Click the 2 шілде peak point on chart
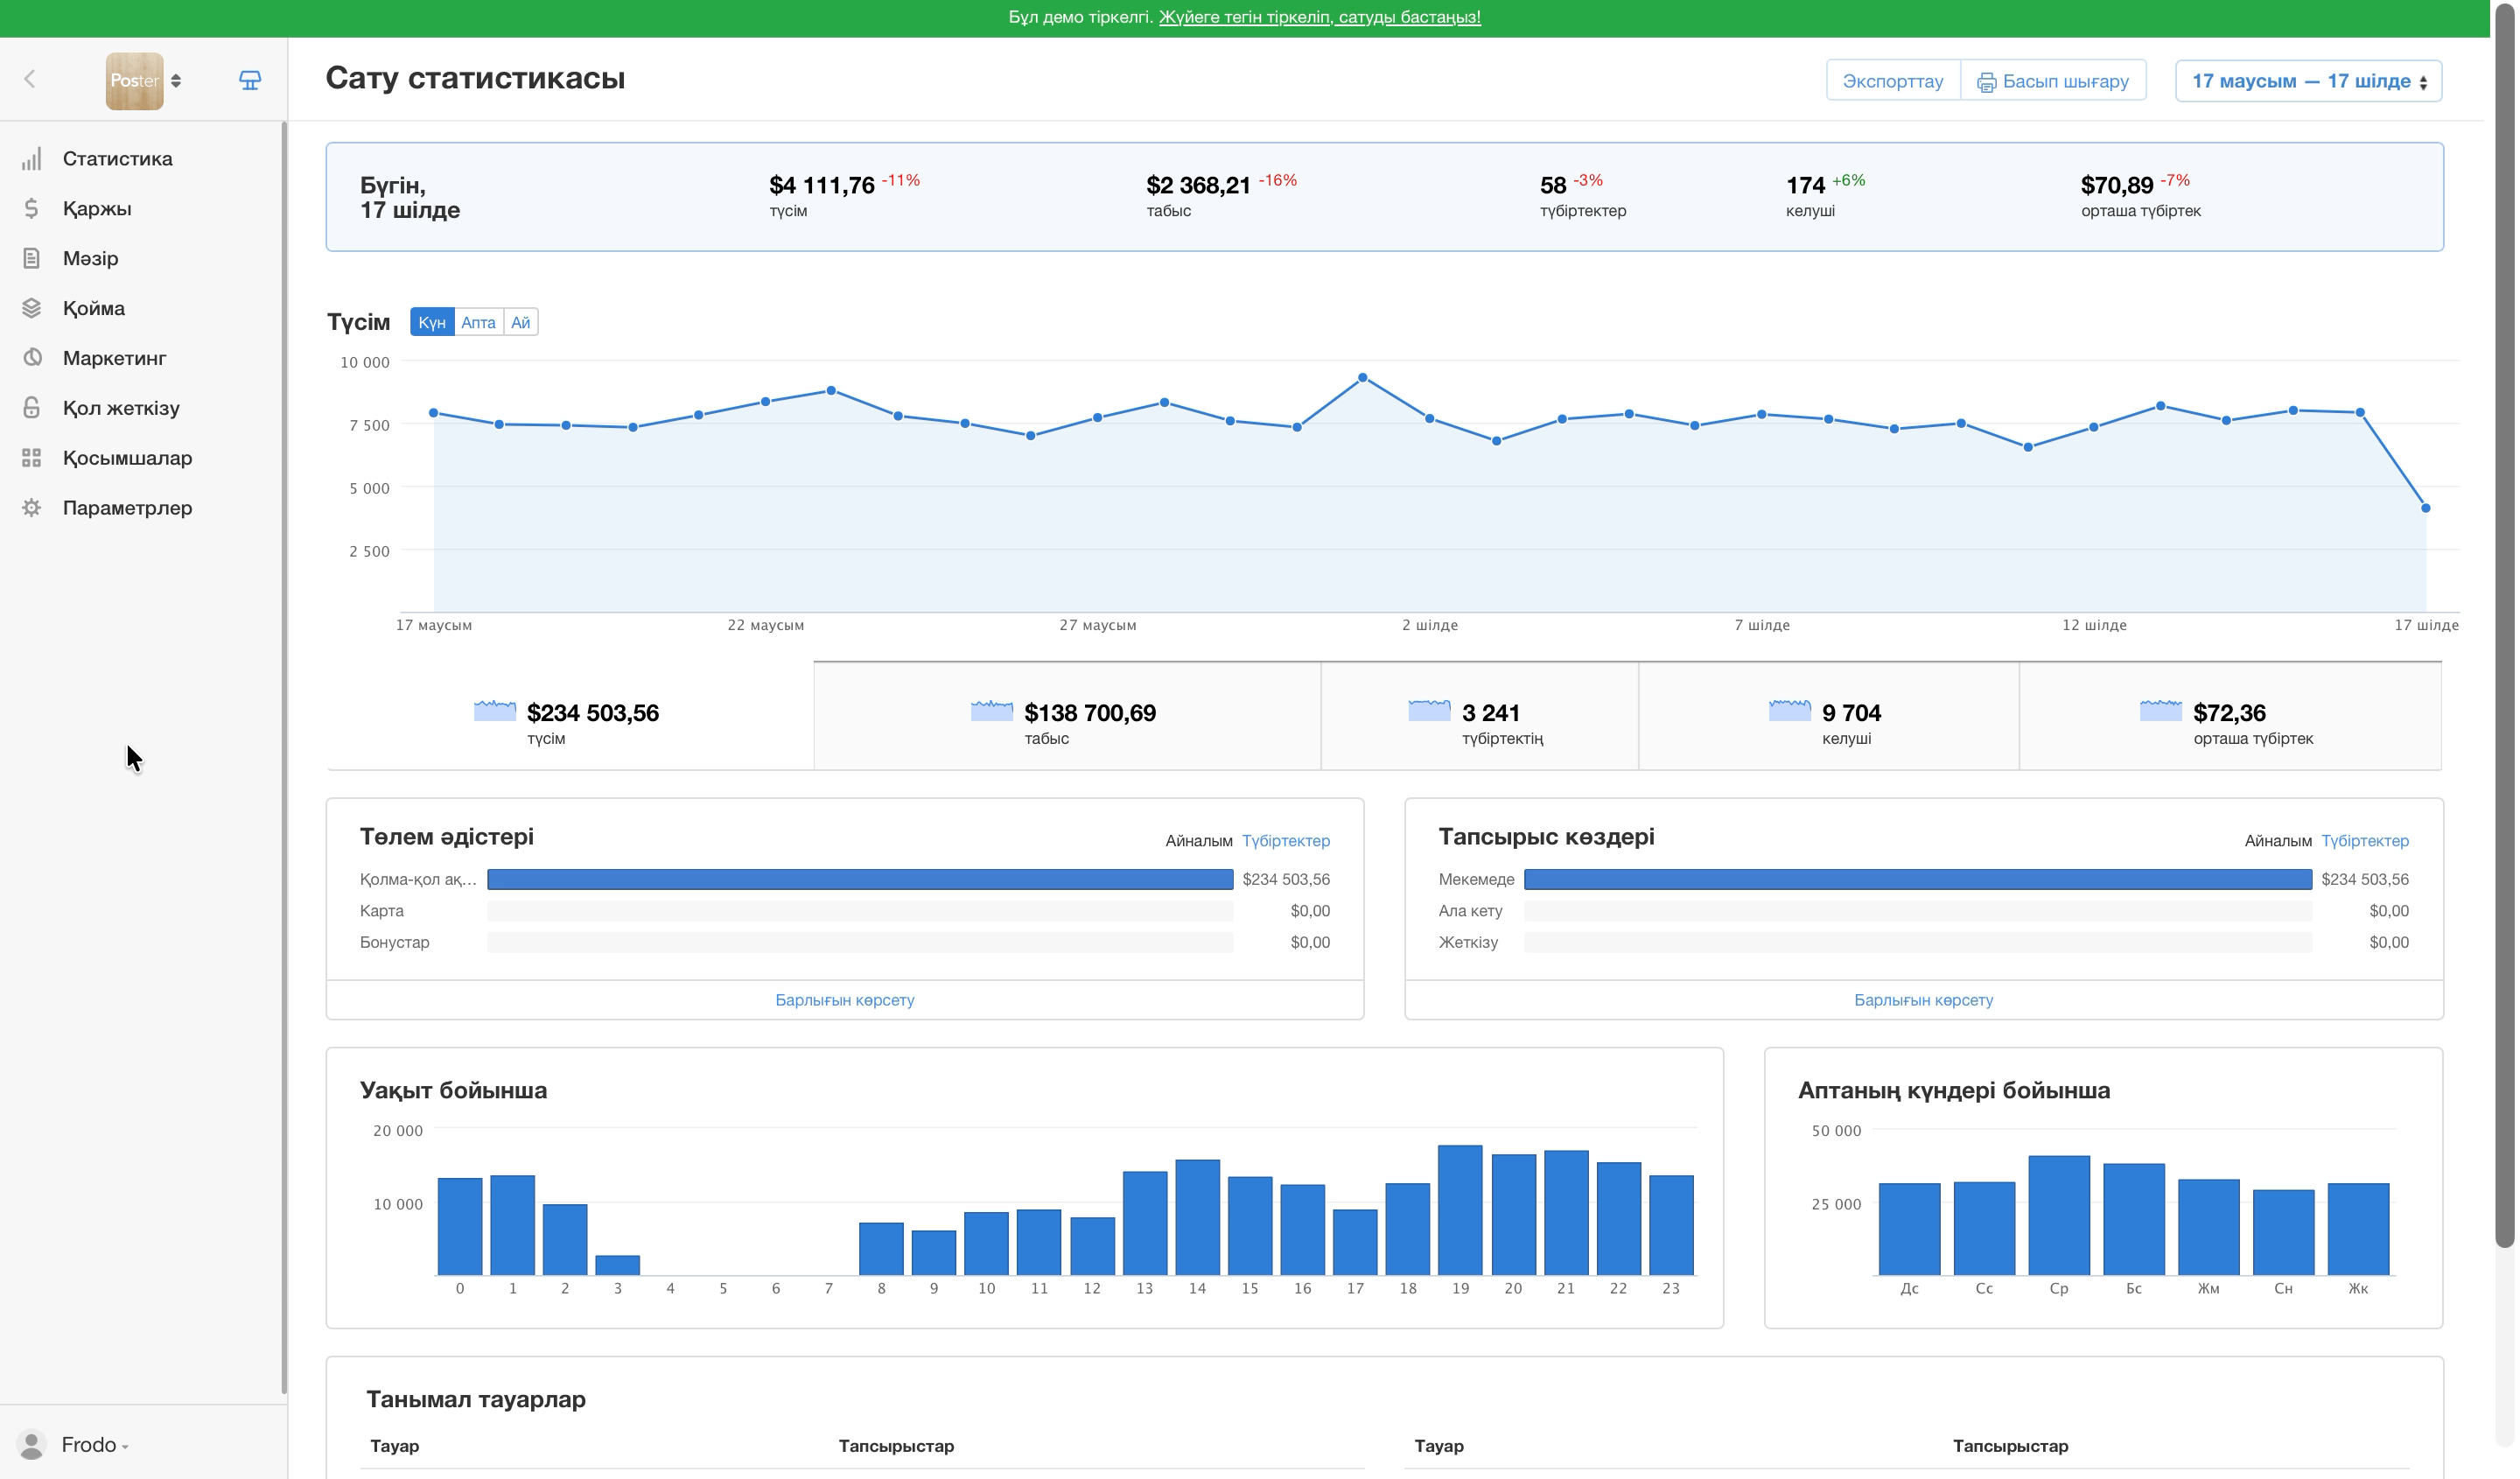 [1363, 378]
